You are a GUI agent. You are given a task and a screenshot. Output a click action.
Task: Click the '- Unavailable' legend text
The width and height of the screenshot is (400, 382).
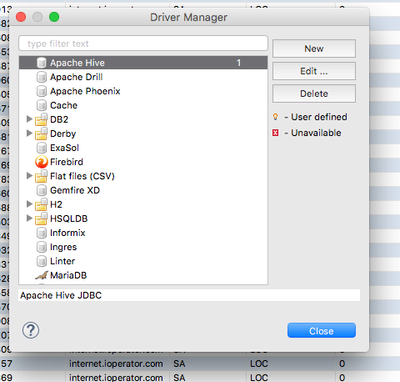(313, 133)
